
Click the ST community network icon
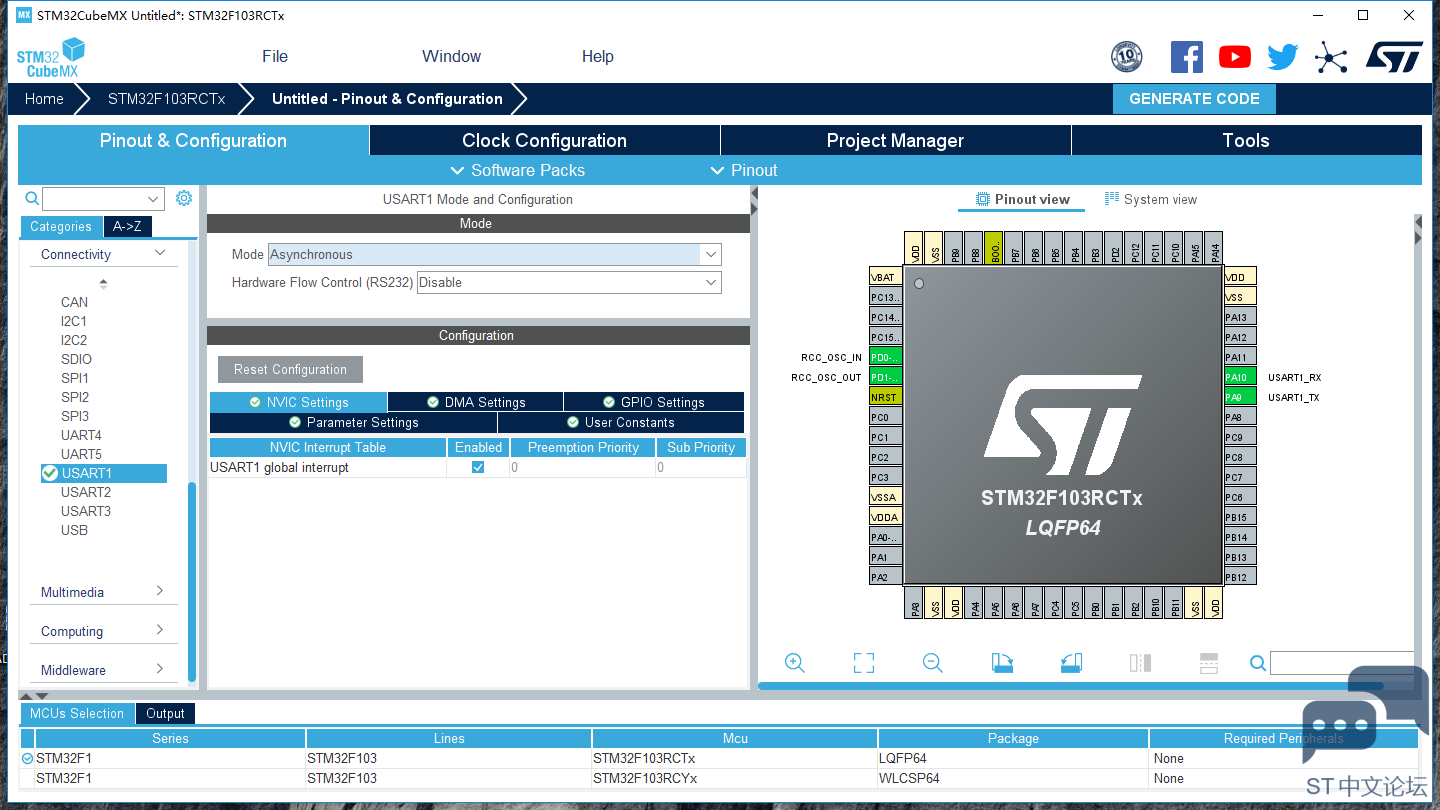tap(1331, 57)
